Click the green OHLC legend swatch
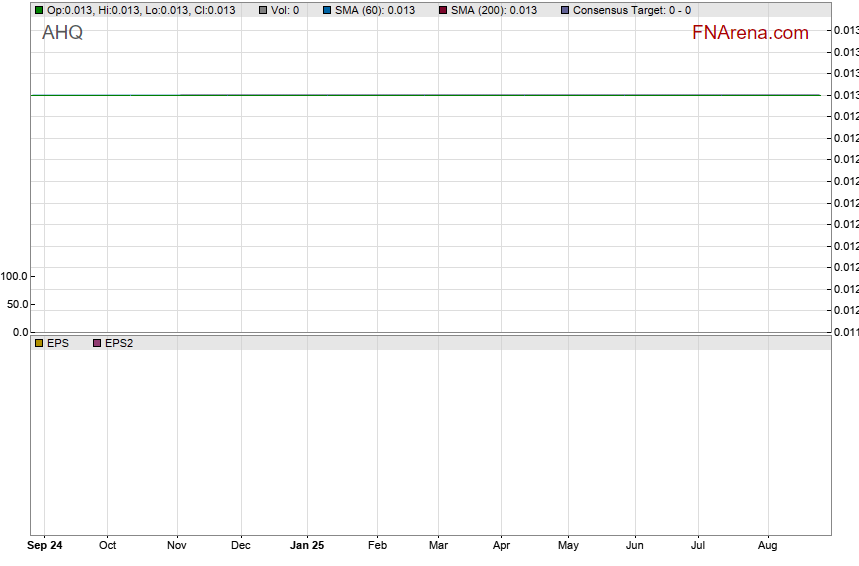Viewport: 859px width, 566px height. tap(39, 10)
